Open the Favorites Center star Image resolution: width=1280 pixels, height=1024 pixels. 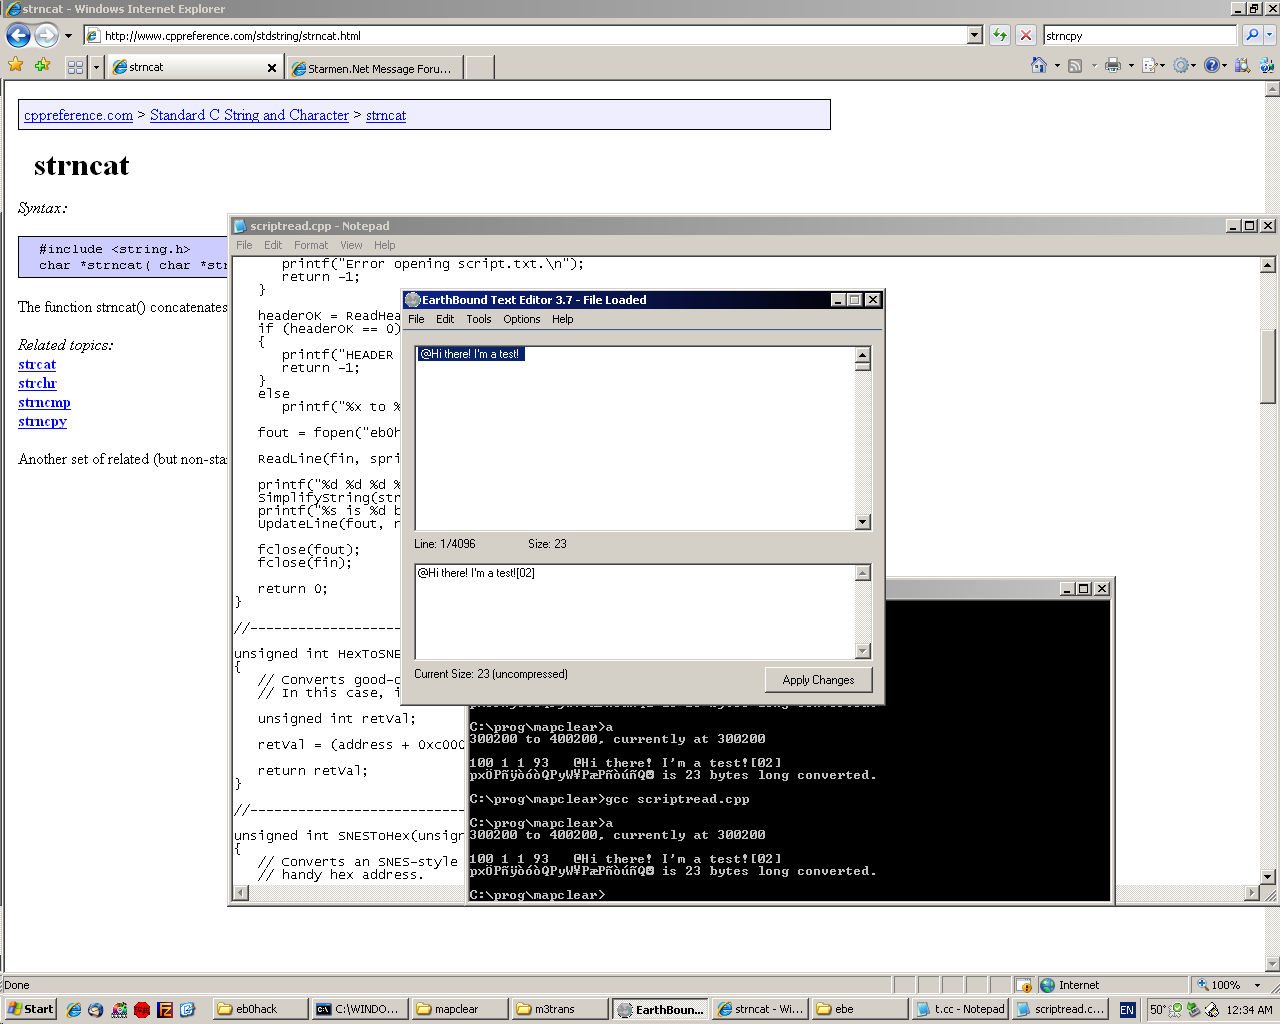tap(16, 66)
